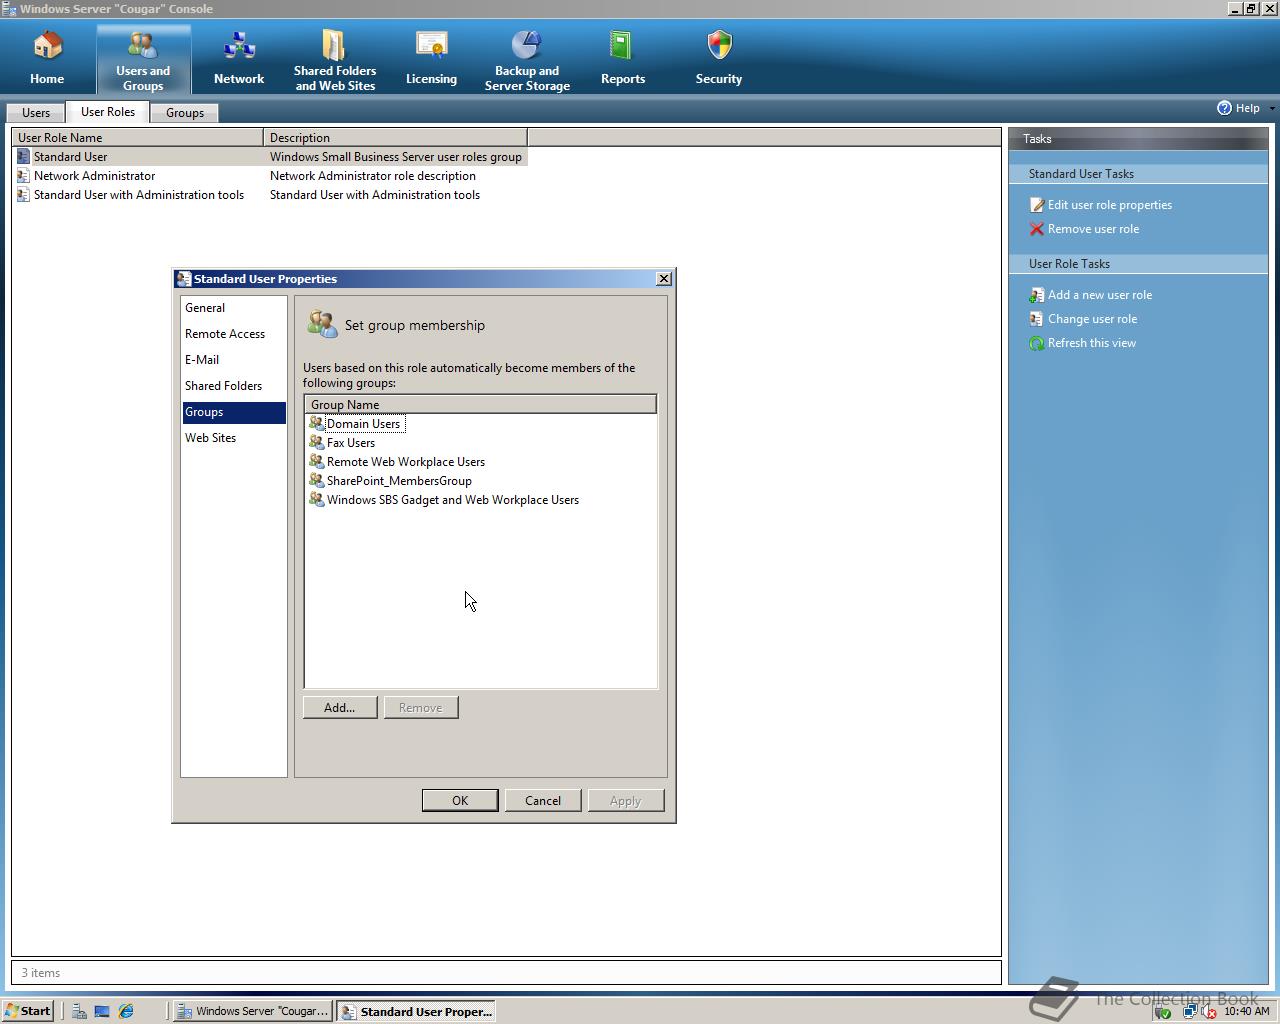Viewport: 1280px width, 1024px height.
Task: Open the Home section icon
Action: click(x=47, y=47)
